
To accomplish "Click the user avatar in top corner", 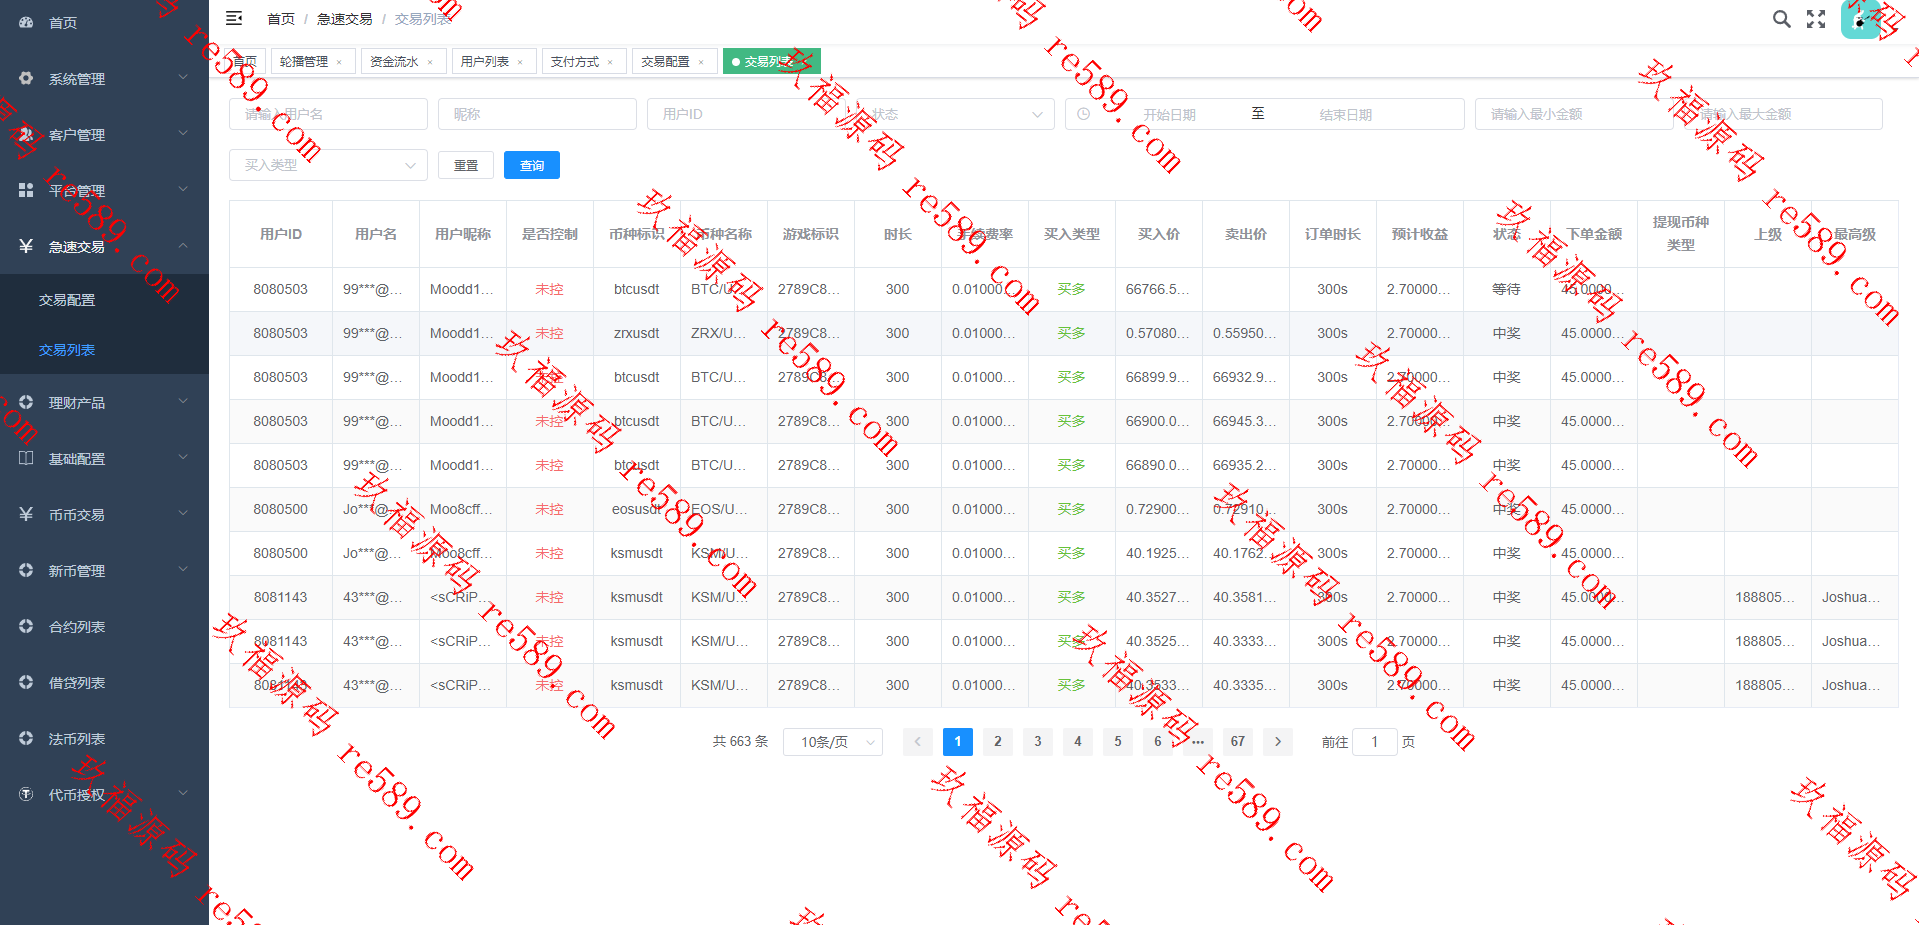I will point(1861,19).
